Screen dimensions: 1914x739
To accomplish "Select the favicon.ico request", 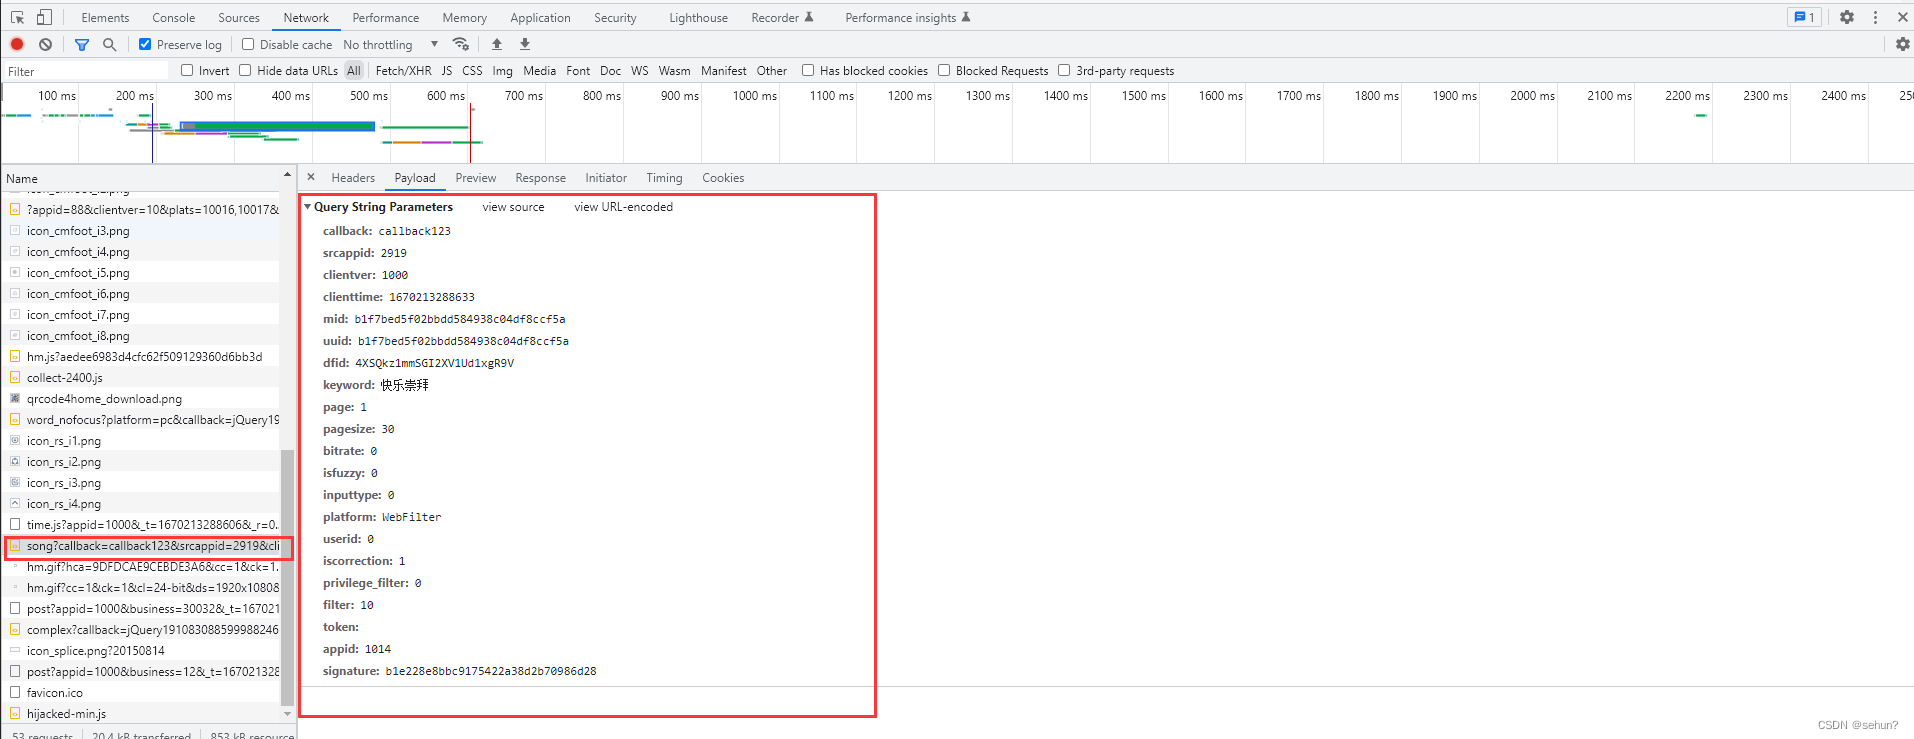I will pos(141,693).
